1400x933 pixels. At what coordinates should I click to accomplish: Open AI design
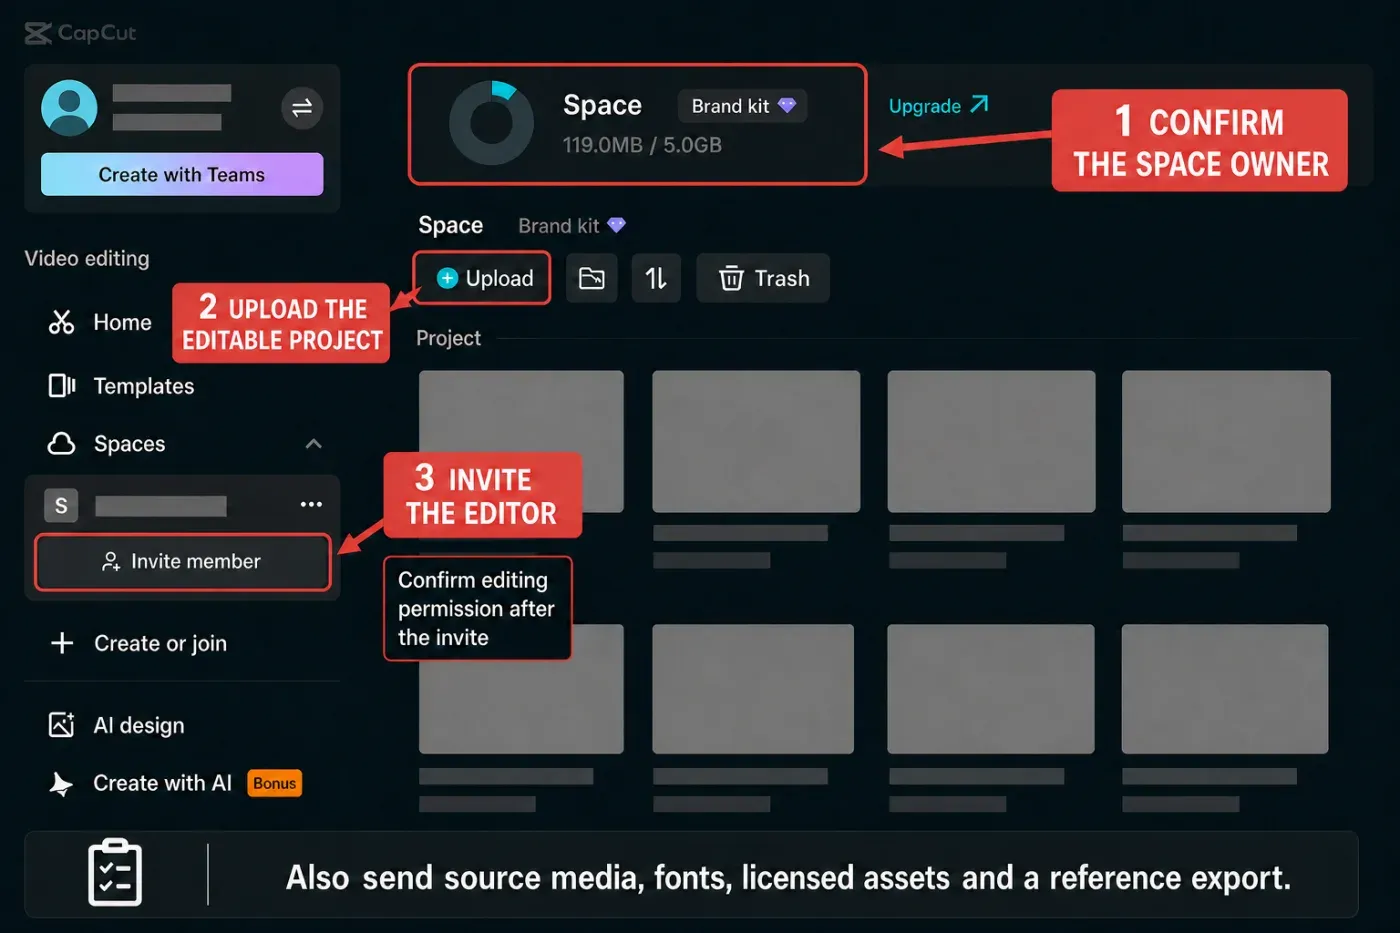click(x=139, y=725)
